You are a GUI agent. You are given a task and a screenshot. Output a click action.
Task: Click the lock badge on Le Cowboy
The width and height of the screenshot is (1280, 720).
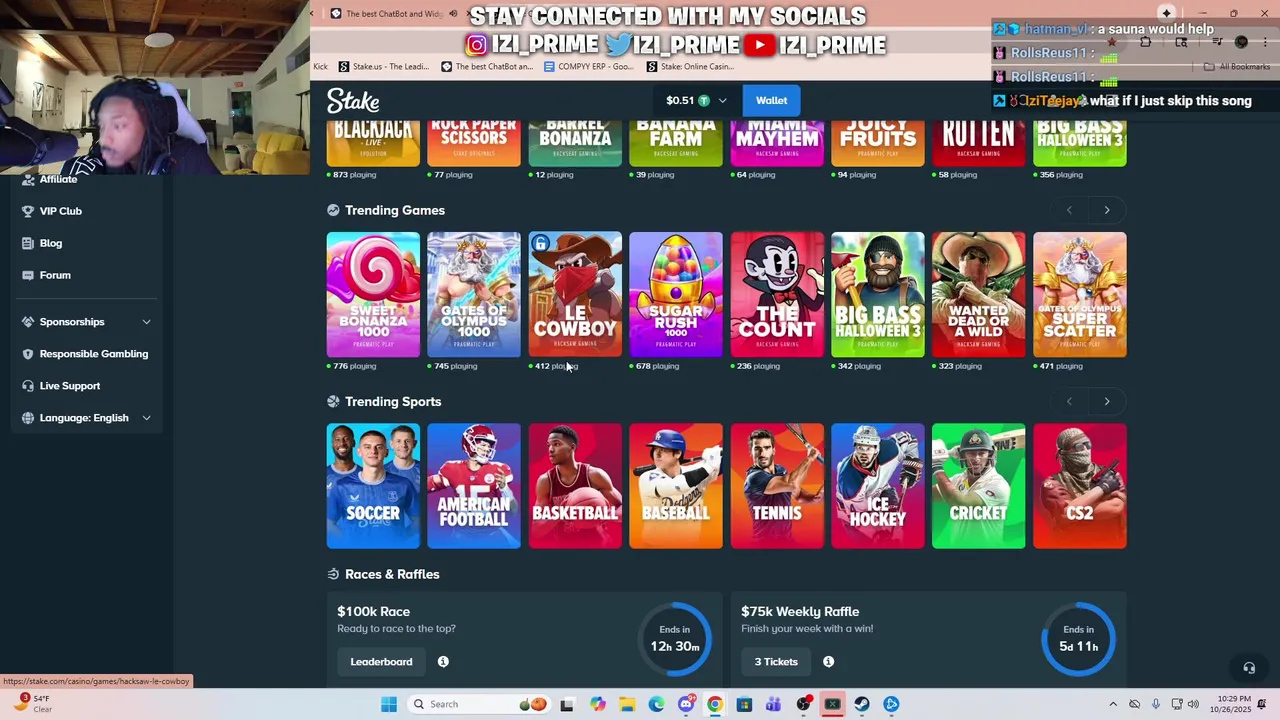(x=540, y=244)
